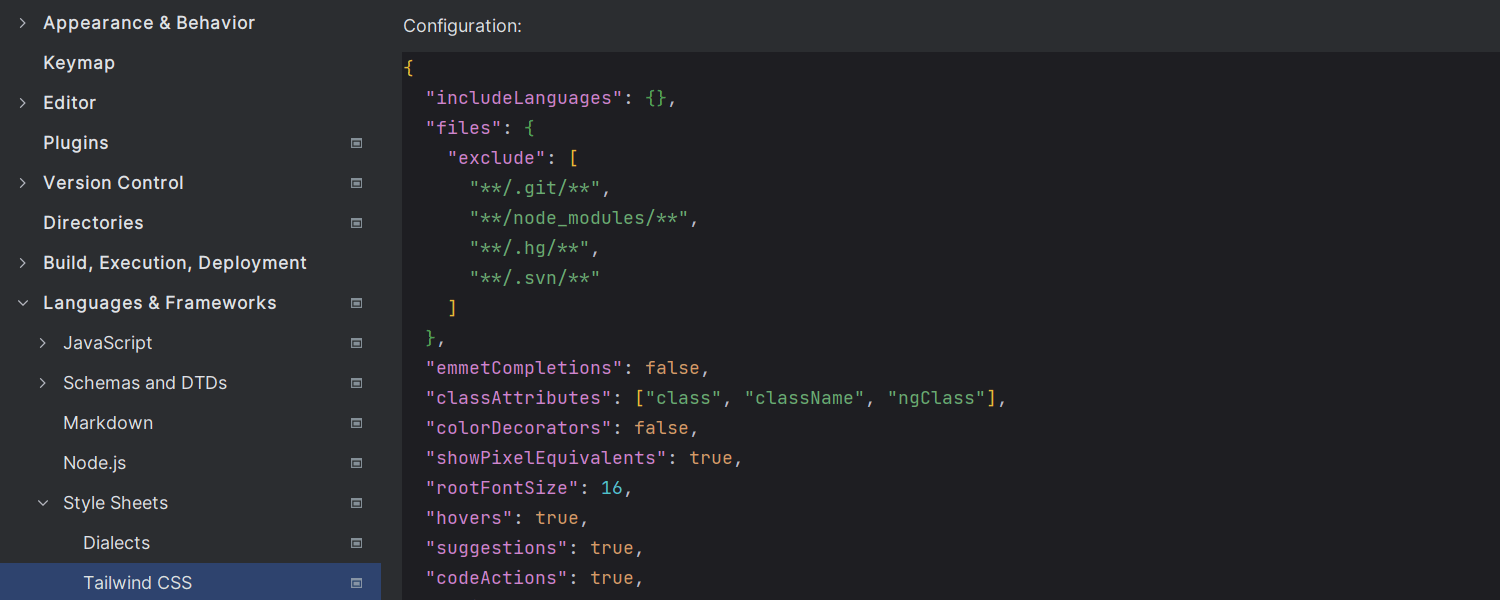The height and width of the screenshot is (600, 1500).
Task: Click the icon beside Directories
Action: [x=356, y=223]
